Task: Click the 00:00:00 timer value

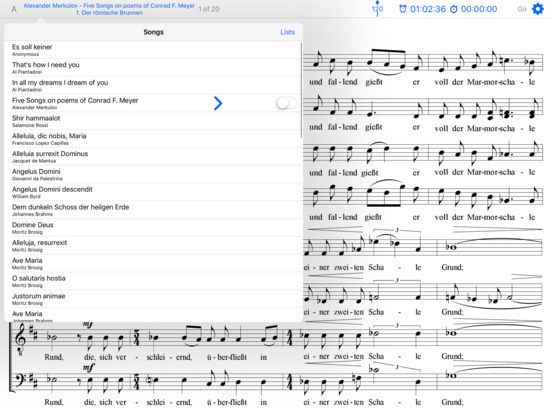Action: (x=479, y=9)
